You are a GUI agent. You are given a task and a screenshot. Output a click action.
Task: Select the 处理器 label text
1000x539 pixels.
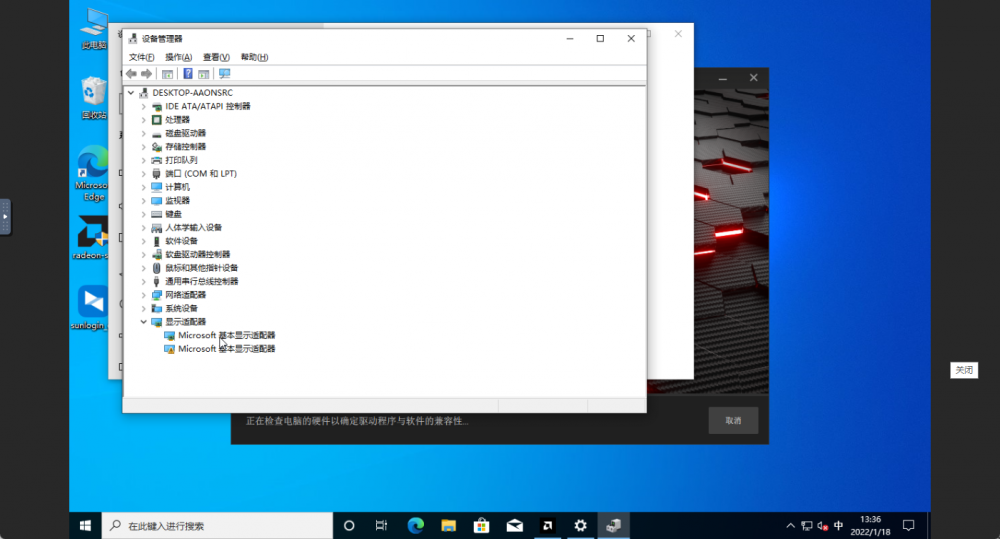click(177, 120)
